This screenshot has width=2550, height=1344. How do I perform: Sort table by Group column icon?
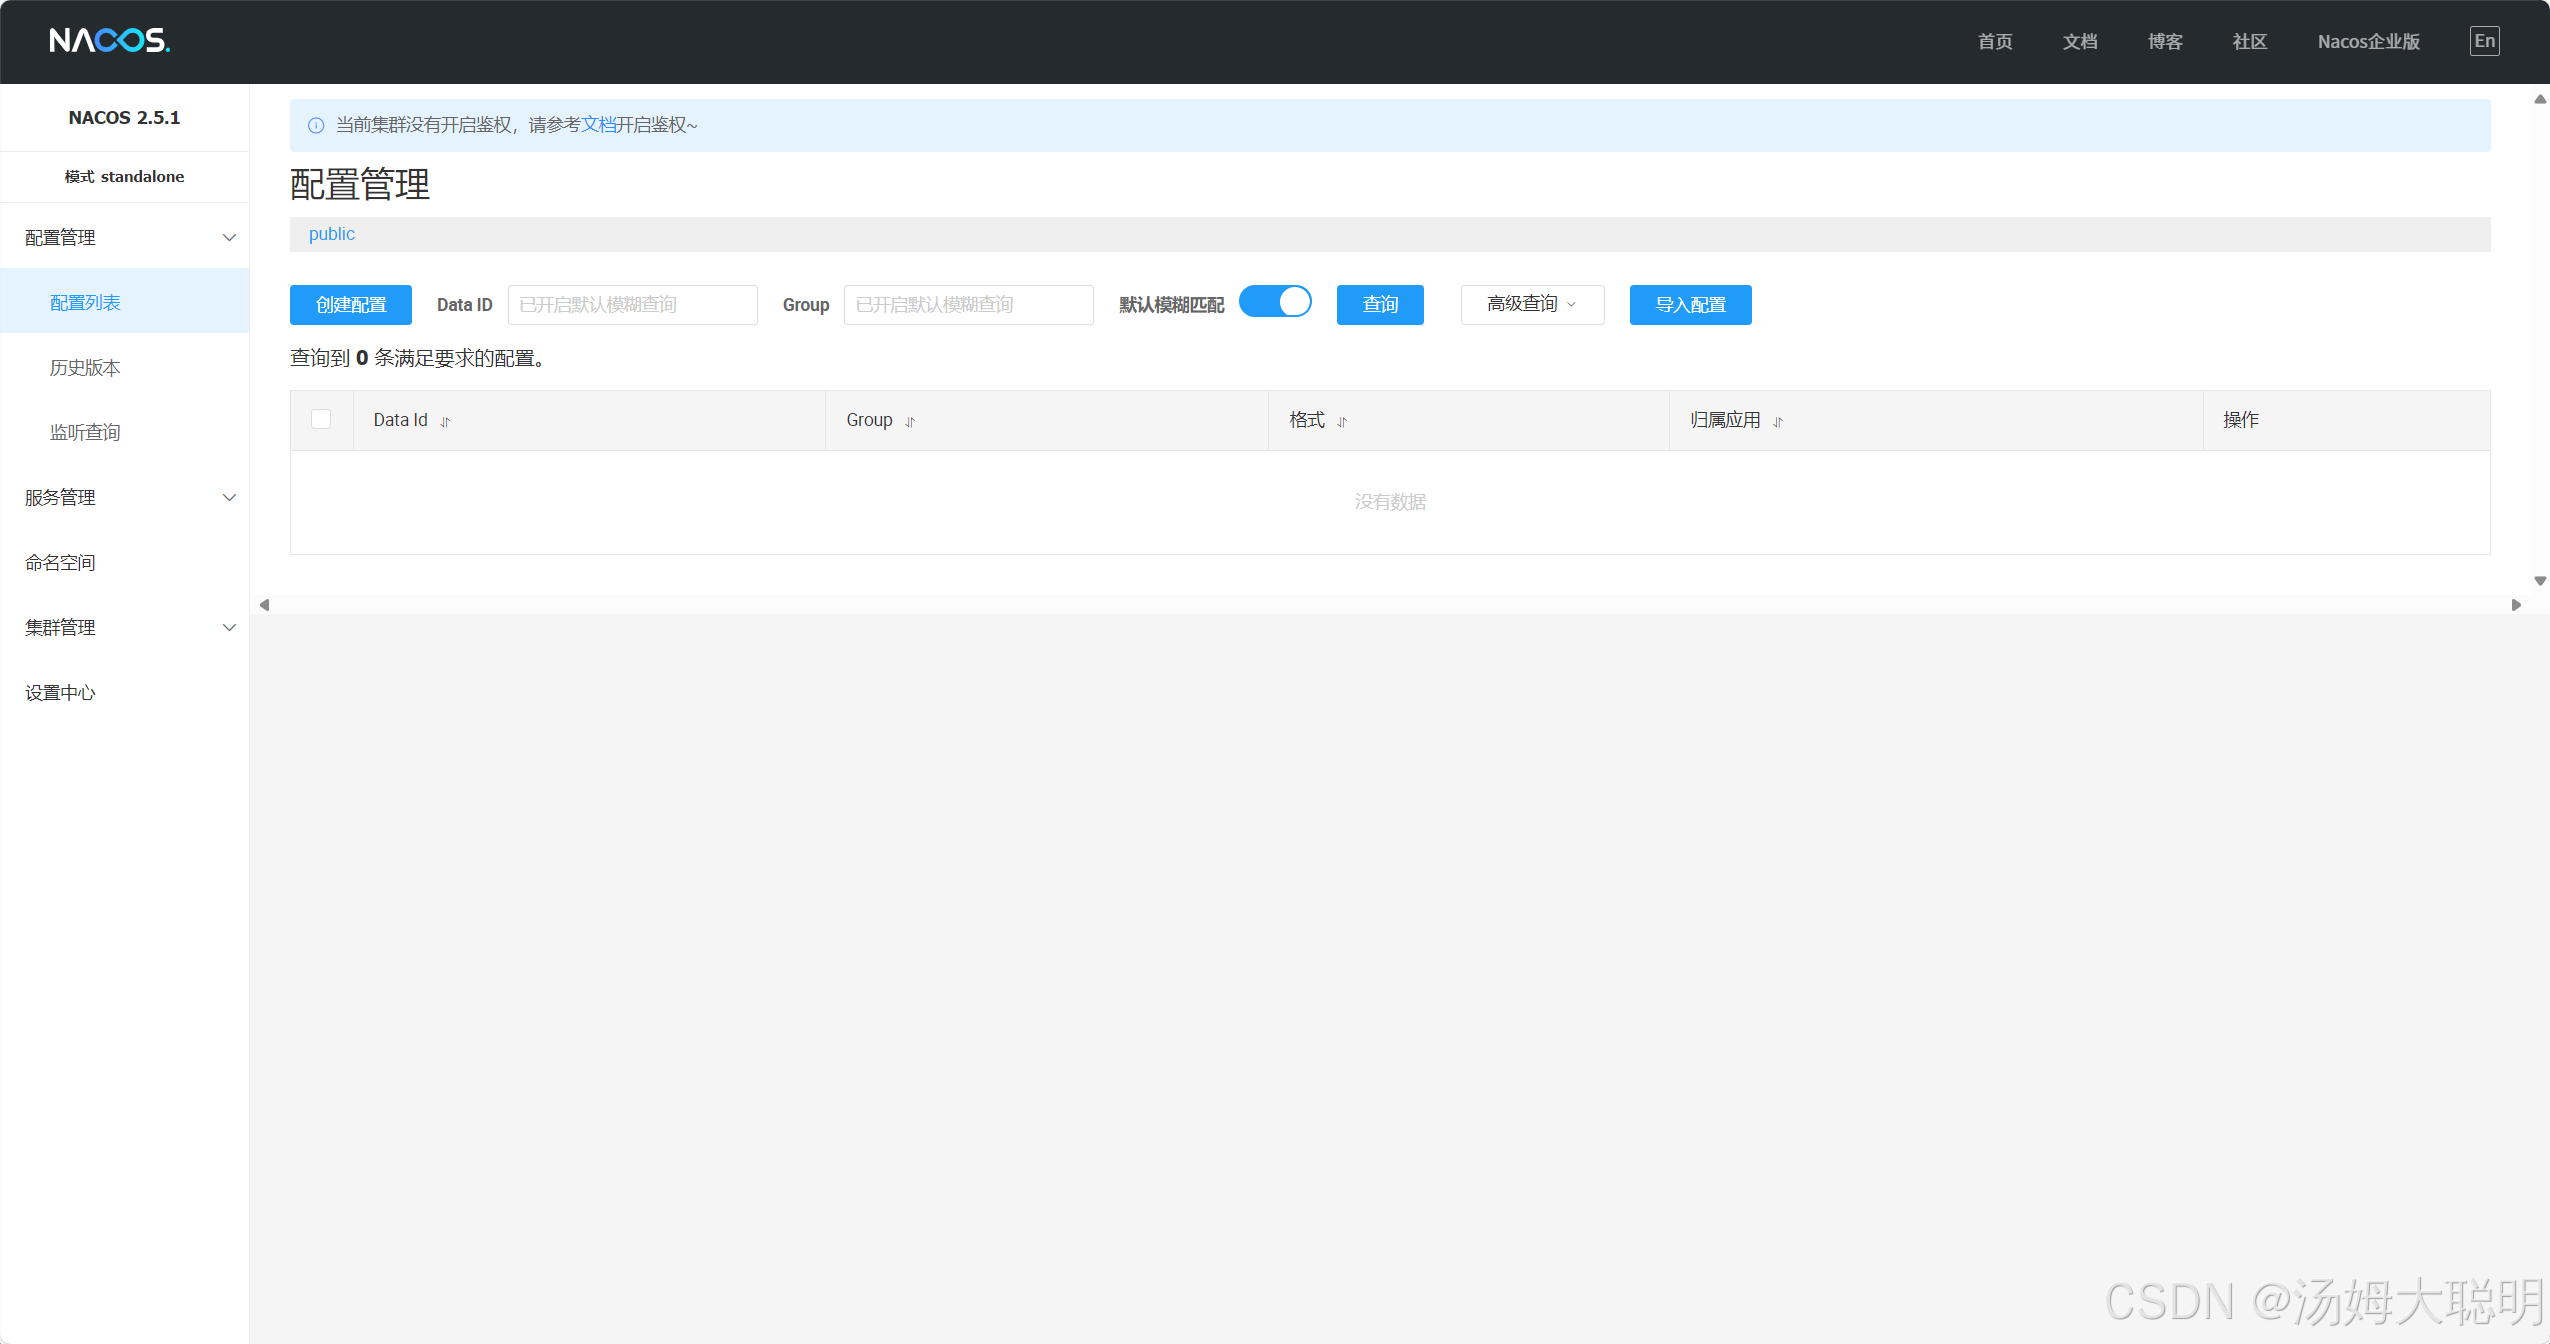pos(910,422)
